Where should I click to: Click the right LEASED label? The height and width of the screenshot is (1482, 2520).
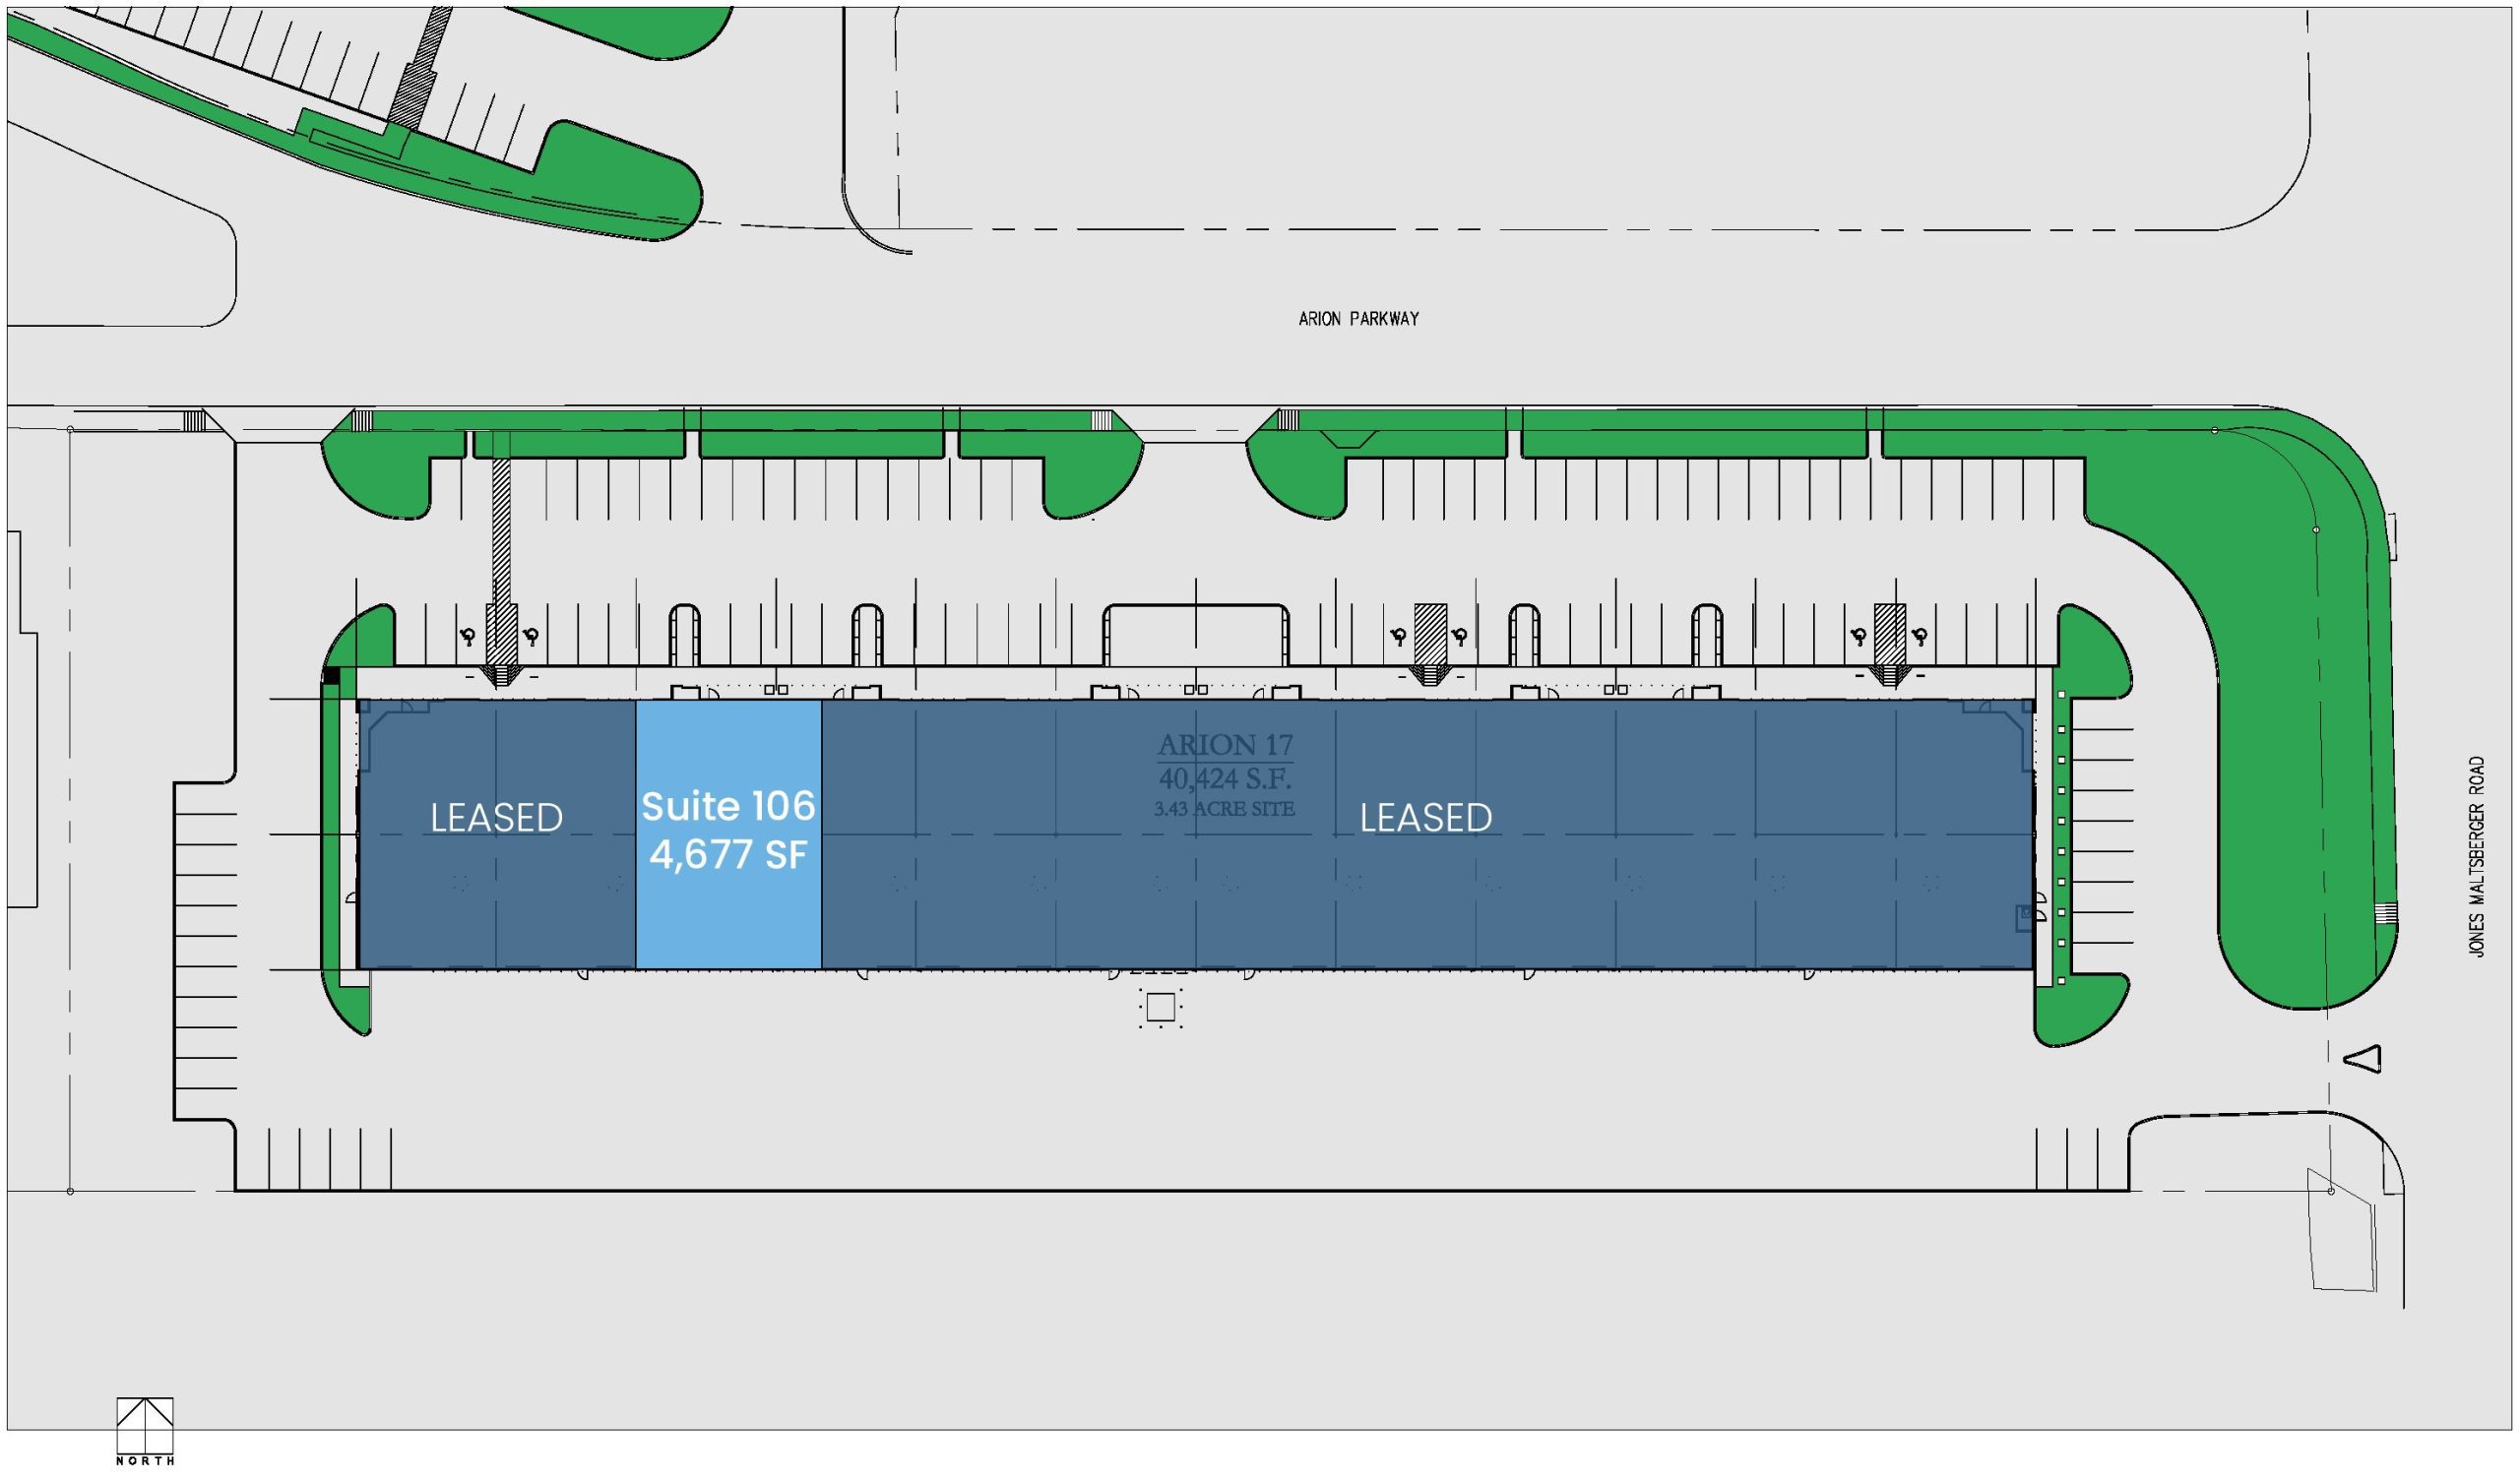pos(1425,818)
